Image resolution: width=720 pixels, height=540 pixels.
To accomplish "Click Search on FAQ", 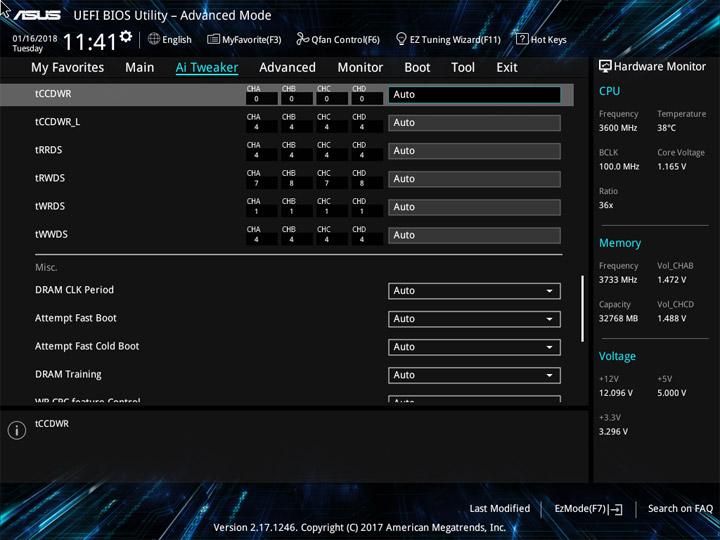I will click(x=680, y=509).
